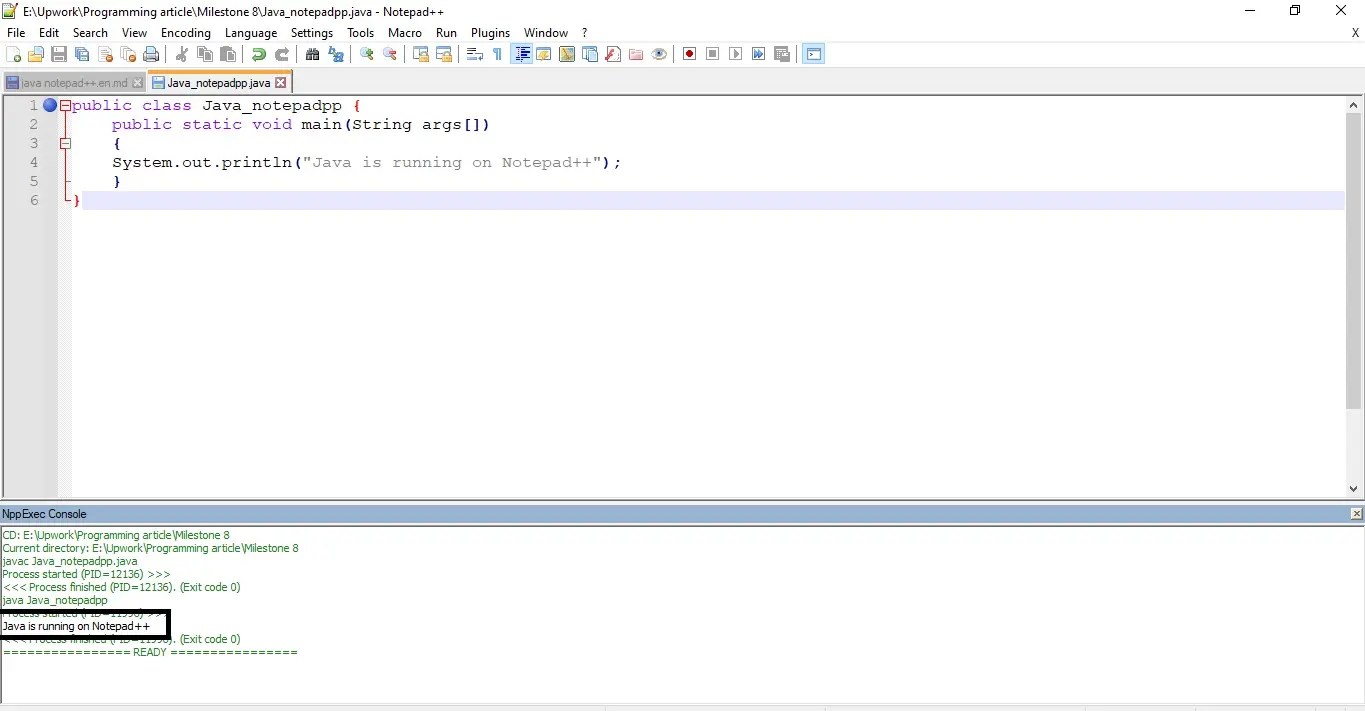Open an existing file

pos(35,54)
